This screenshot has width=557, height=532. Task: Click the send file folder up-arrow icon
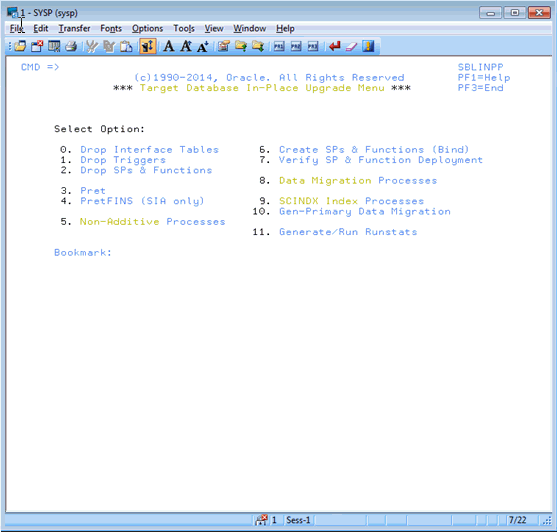click(x=241, y=46)
